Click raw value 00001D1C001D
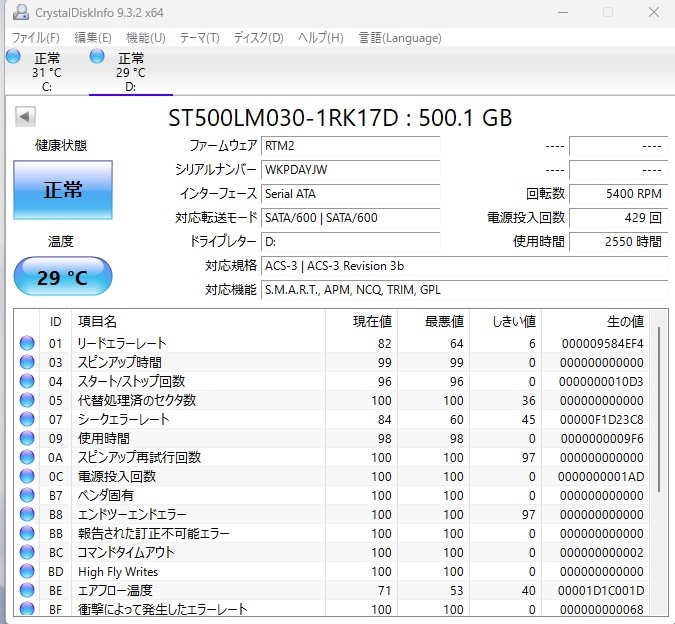The image size is (675, 624). 601,590
